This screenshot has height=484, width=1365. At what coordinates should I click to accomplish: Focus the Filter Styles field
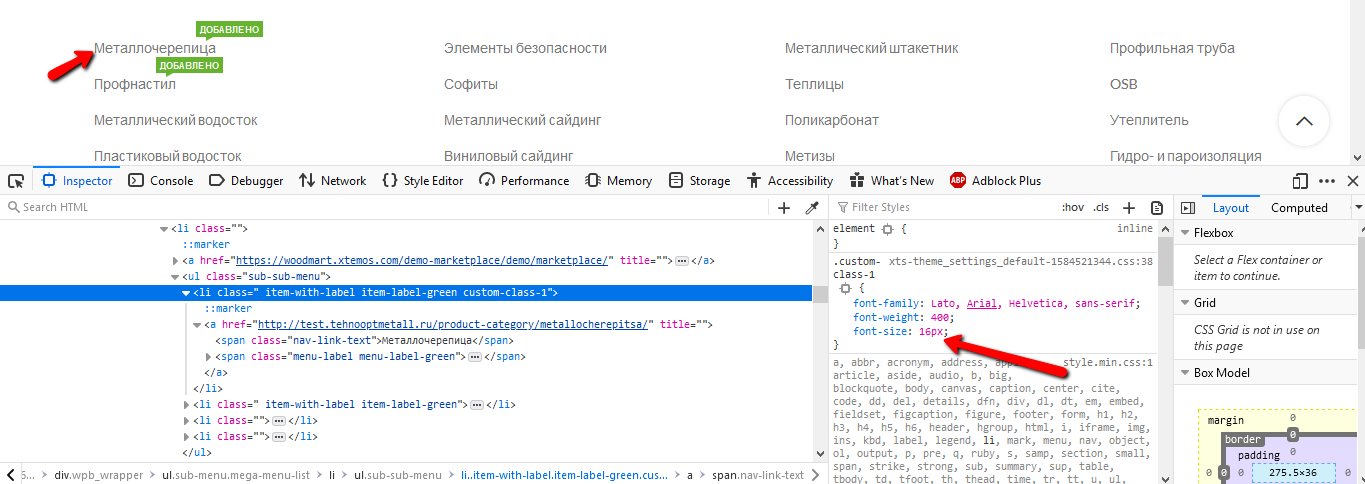945,207
